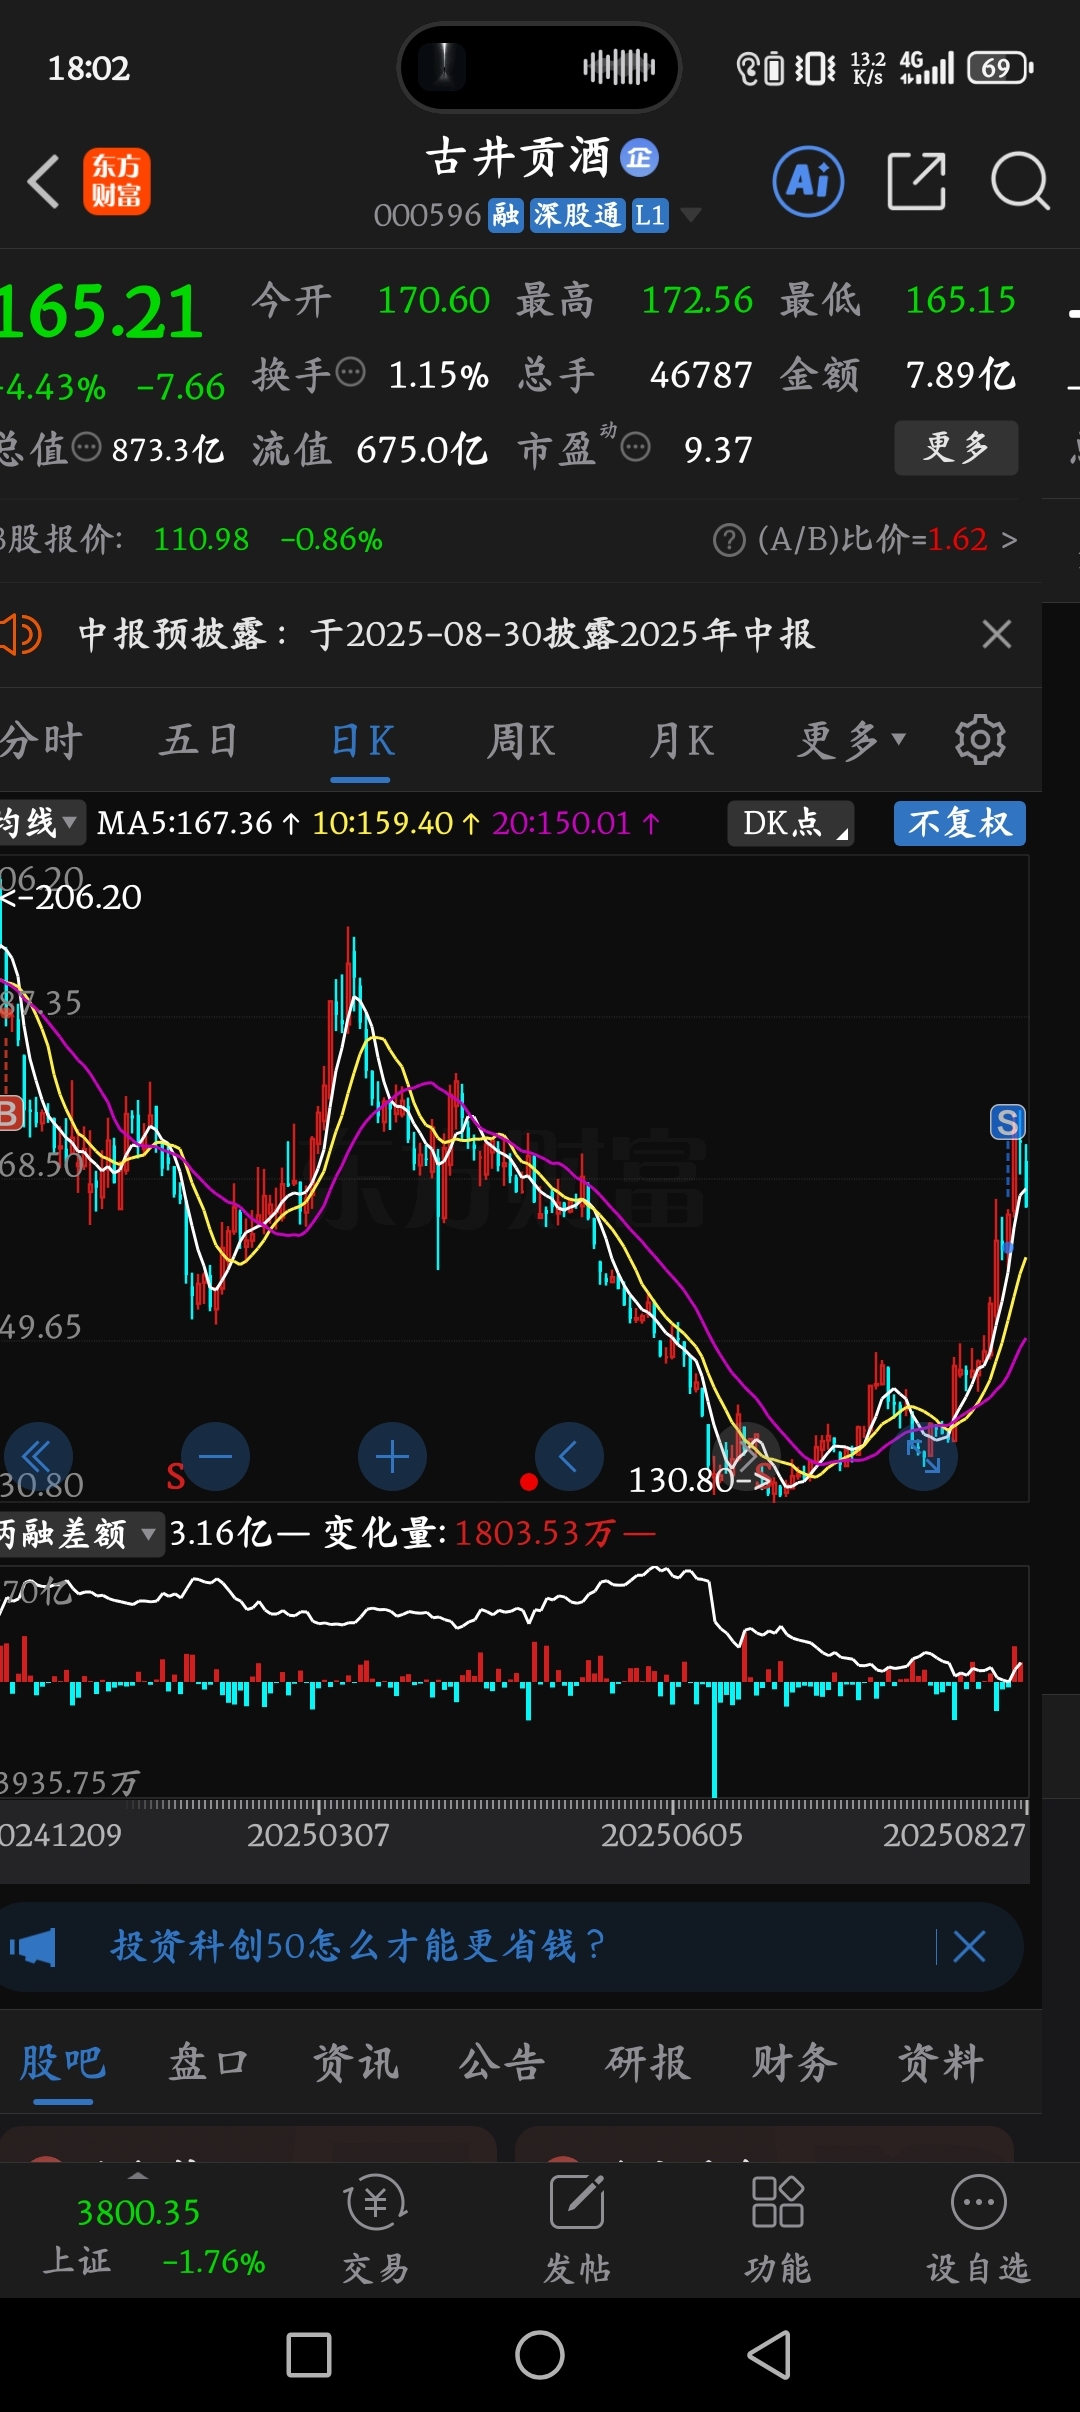The image size is (1080, 2412).
Task: Open the 财务 tab
Action: coord(794,2062)
